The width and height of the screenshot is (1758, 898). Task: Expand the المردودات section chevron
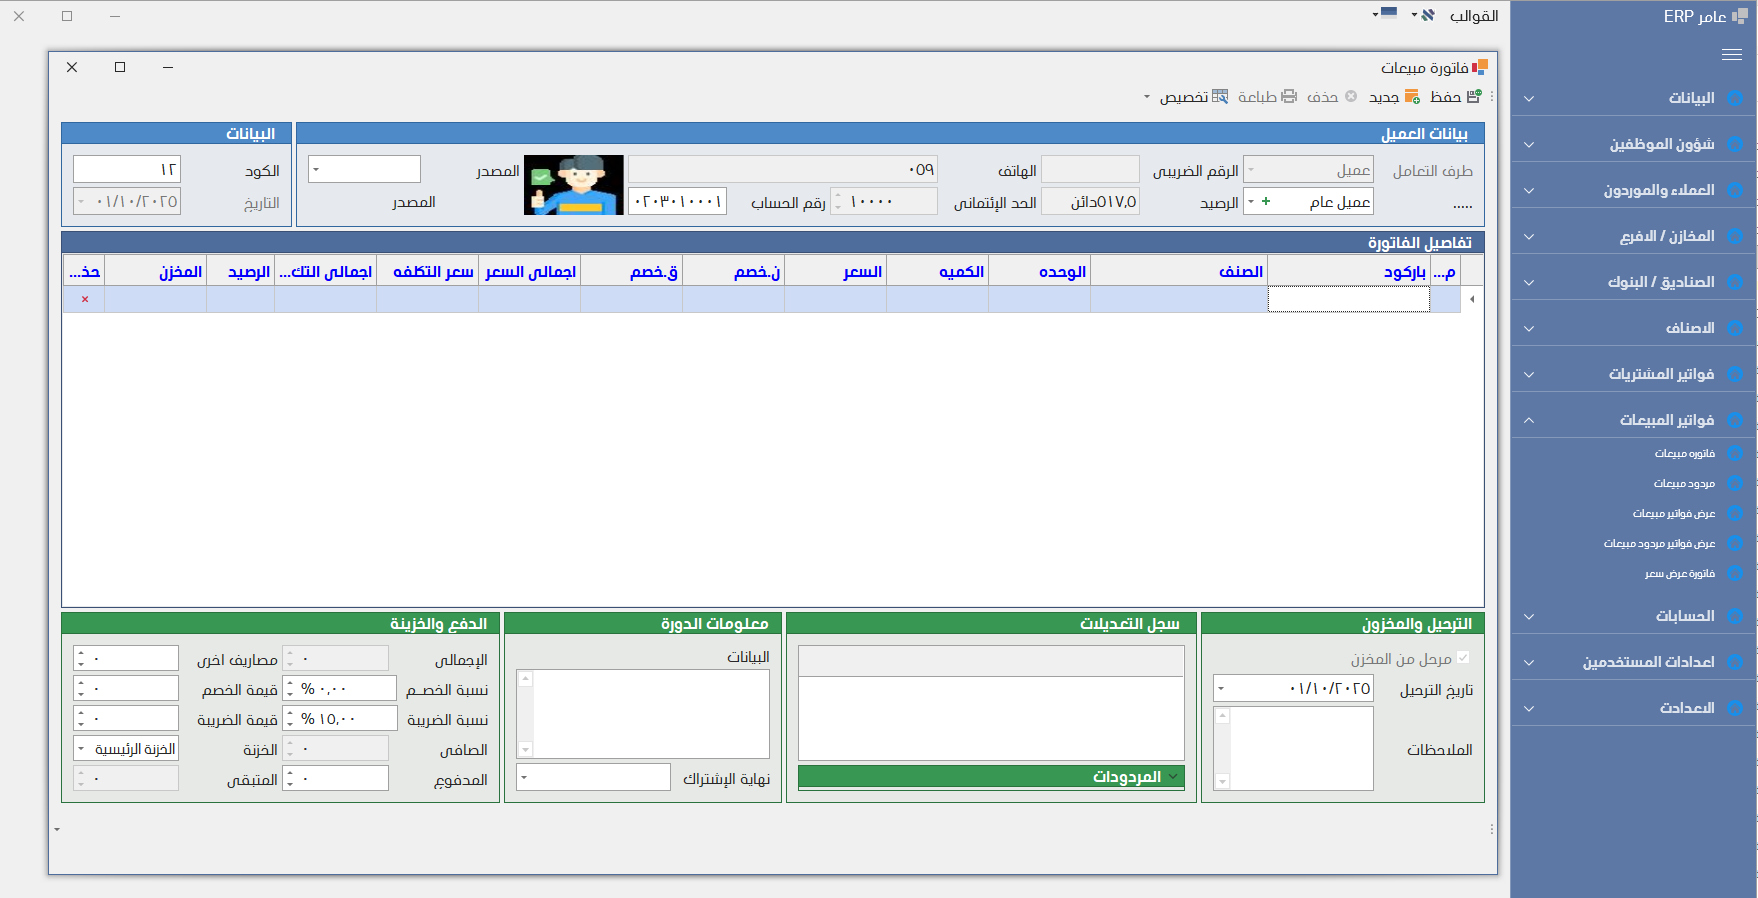click(1174, 776)
